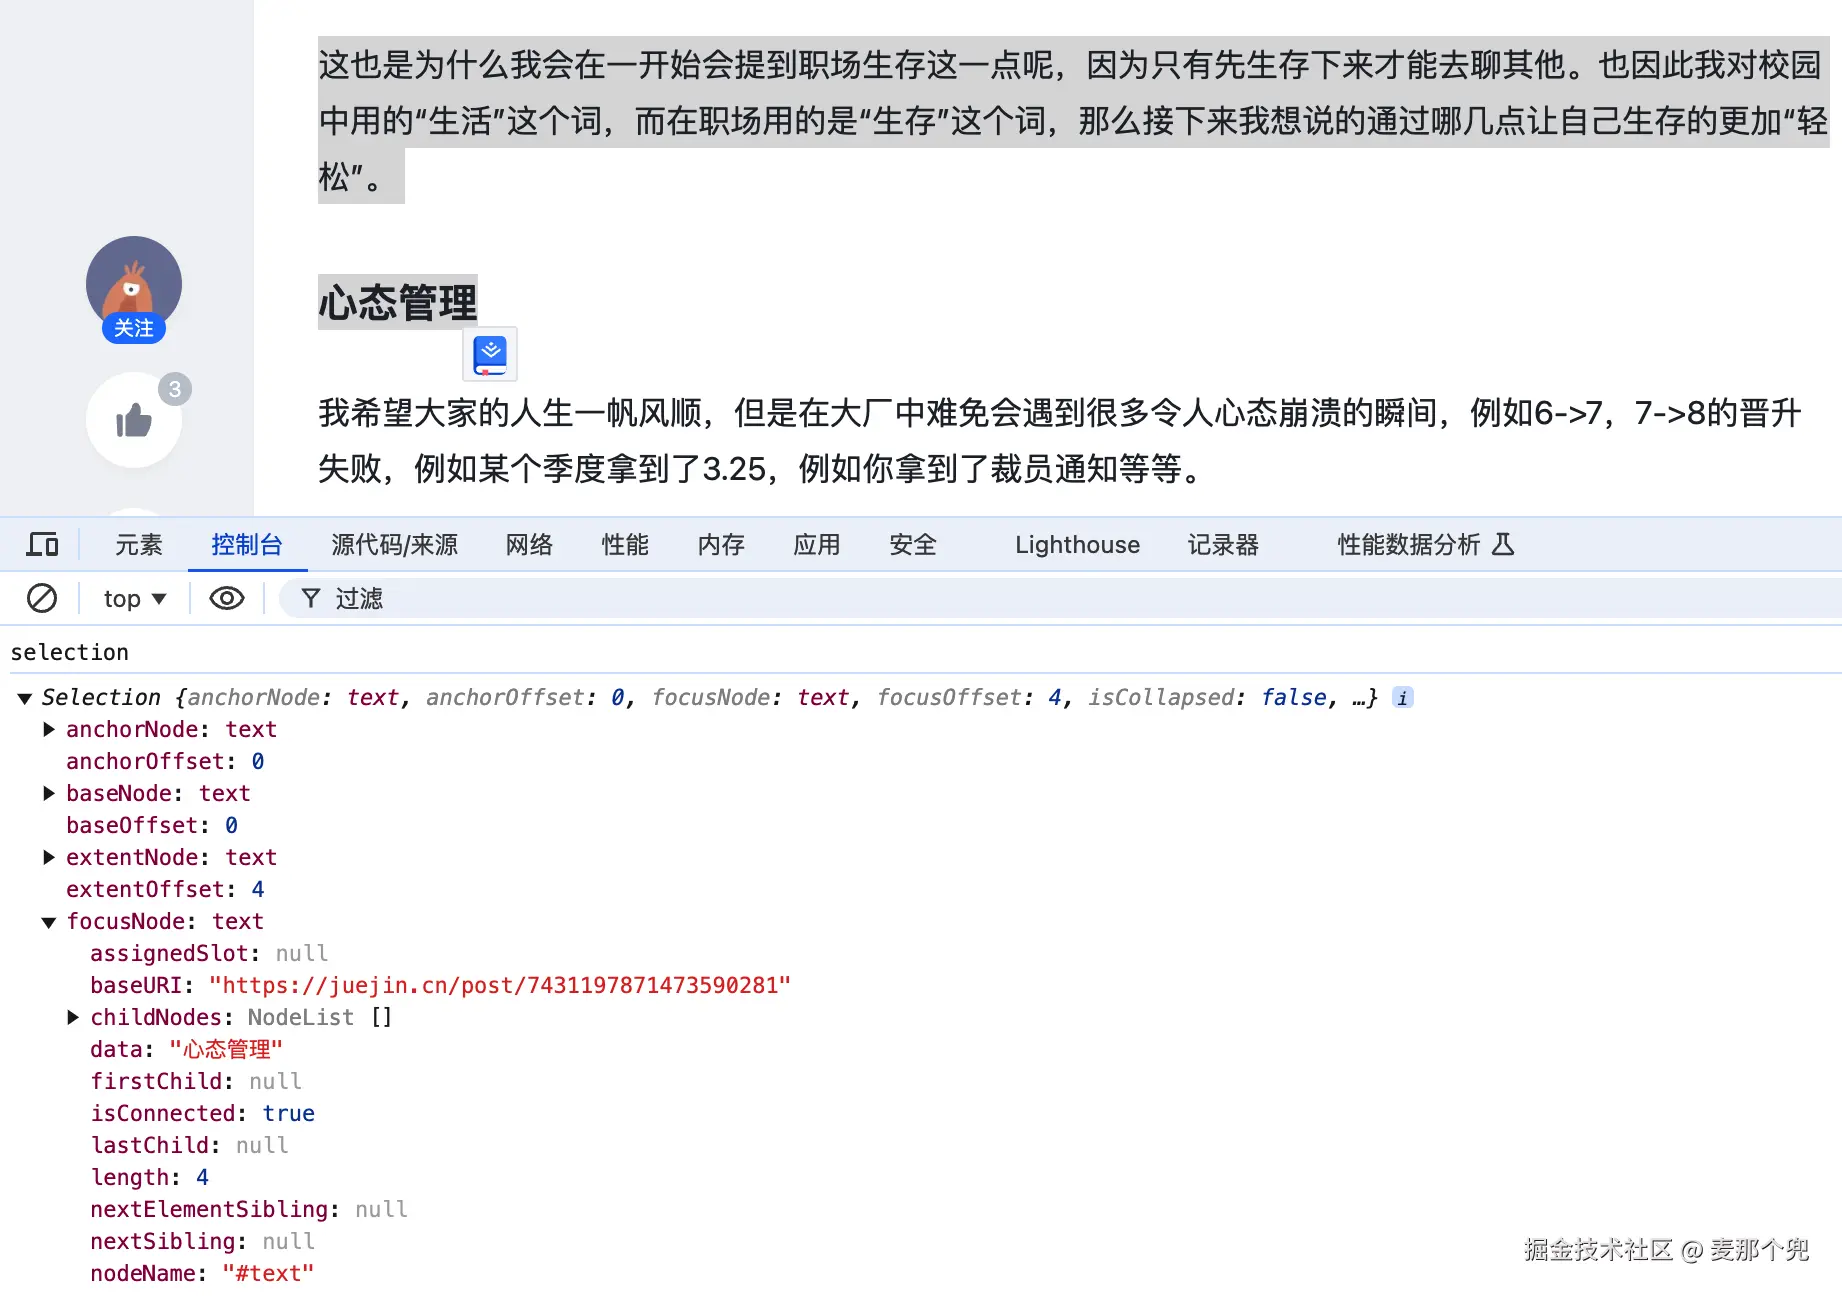
Task: Click the 关注 follow badge under the avatar
Action: coord(134,328)
